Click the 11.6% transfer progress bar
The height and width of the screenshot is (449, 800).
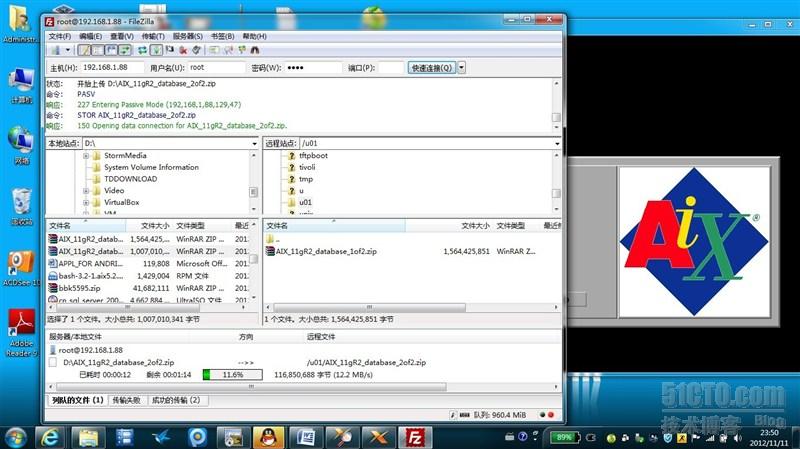tap(233, 375)
